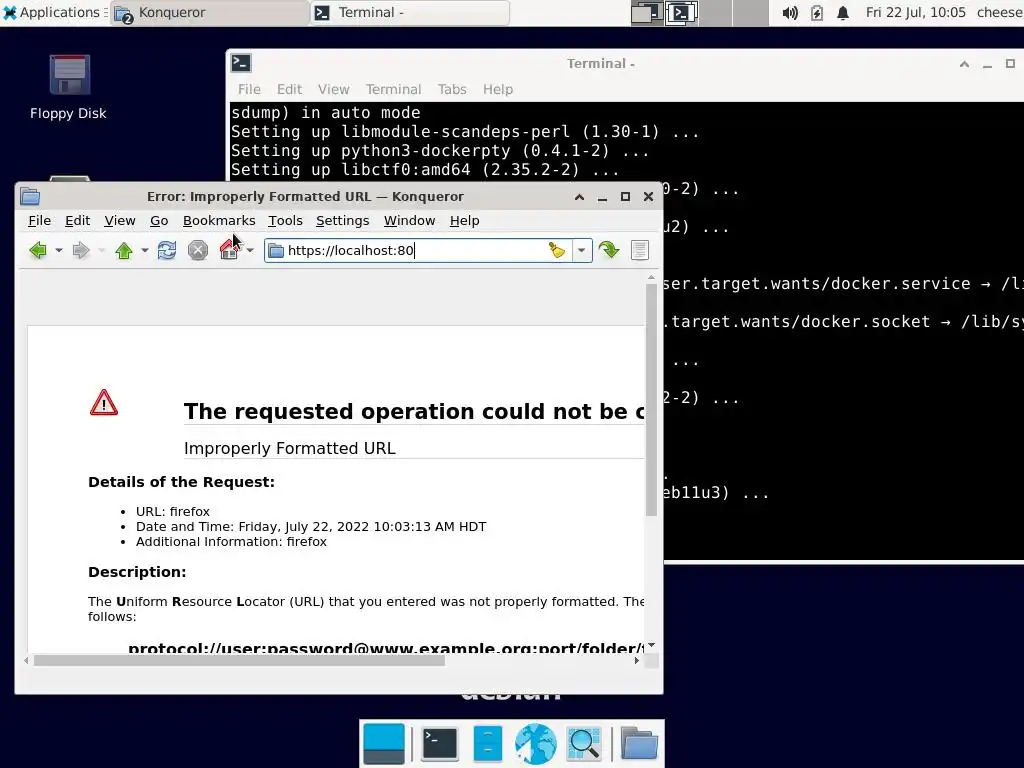Open the Settings menu
The image size is (1024, 768).
point(342,221)
